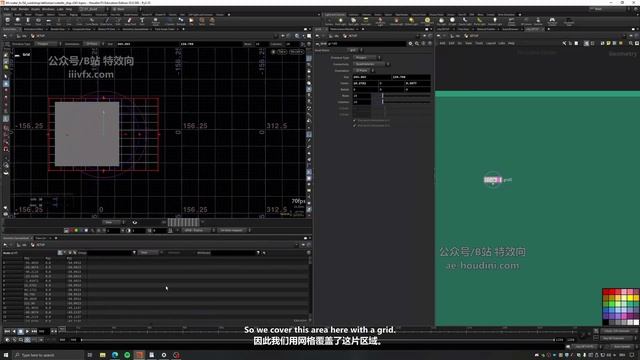Click the taskbar search box
Screen dimensions: 640x360
[48, 355]
